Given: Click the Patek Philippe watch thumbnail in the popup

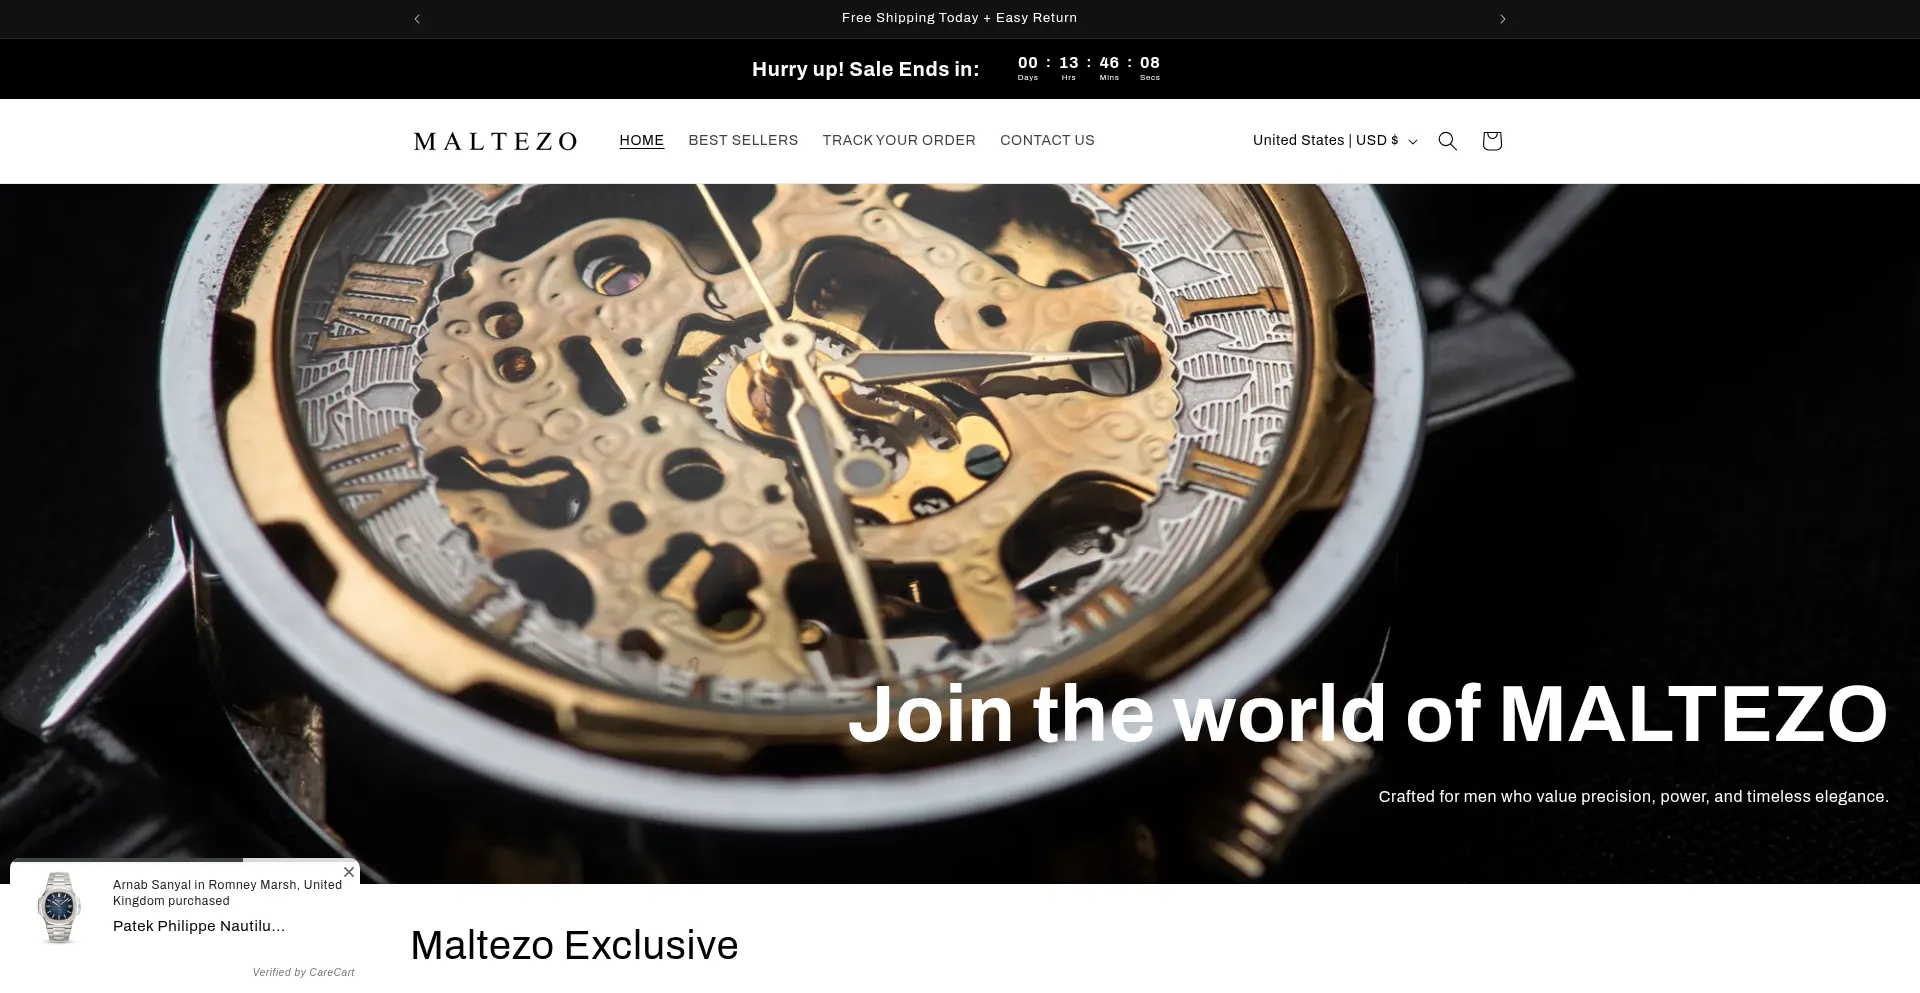Looking at the screenshot, I should [59, 907].
